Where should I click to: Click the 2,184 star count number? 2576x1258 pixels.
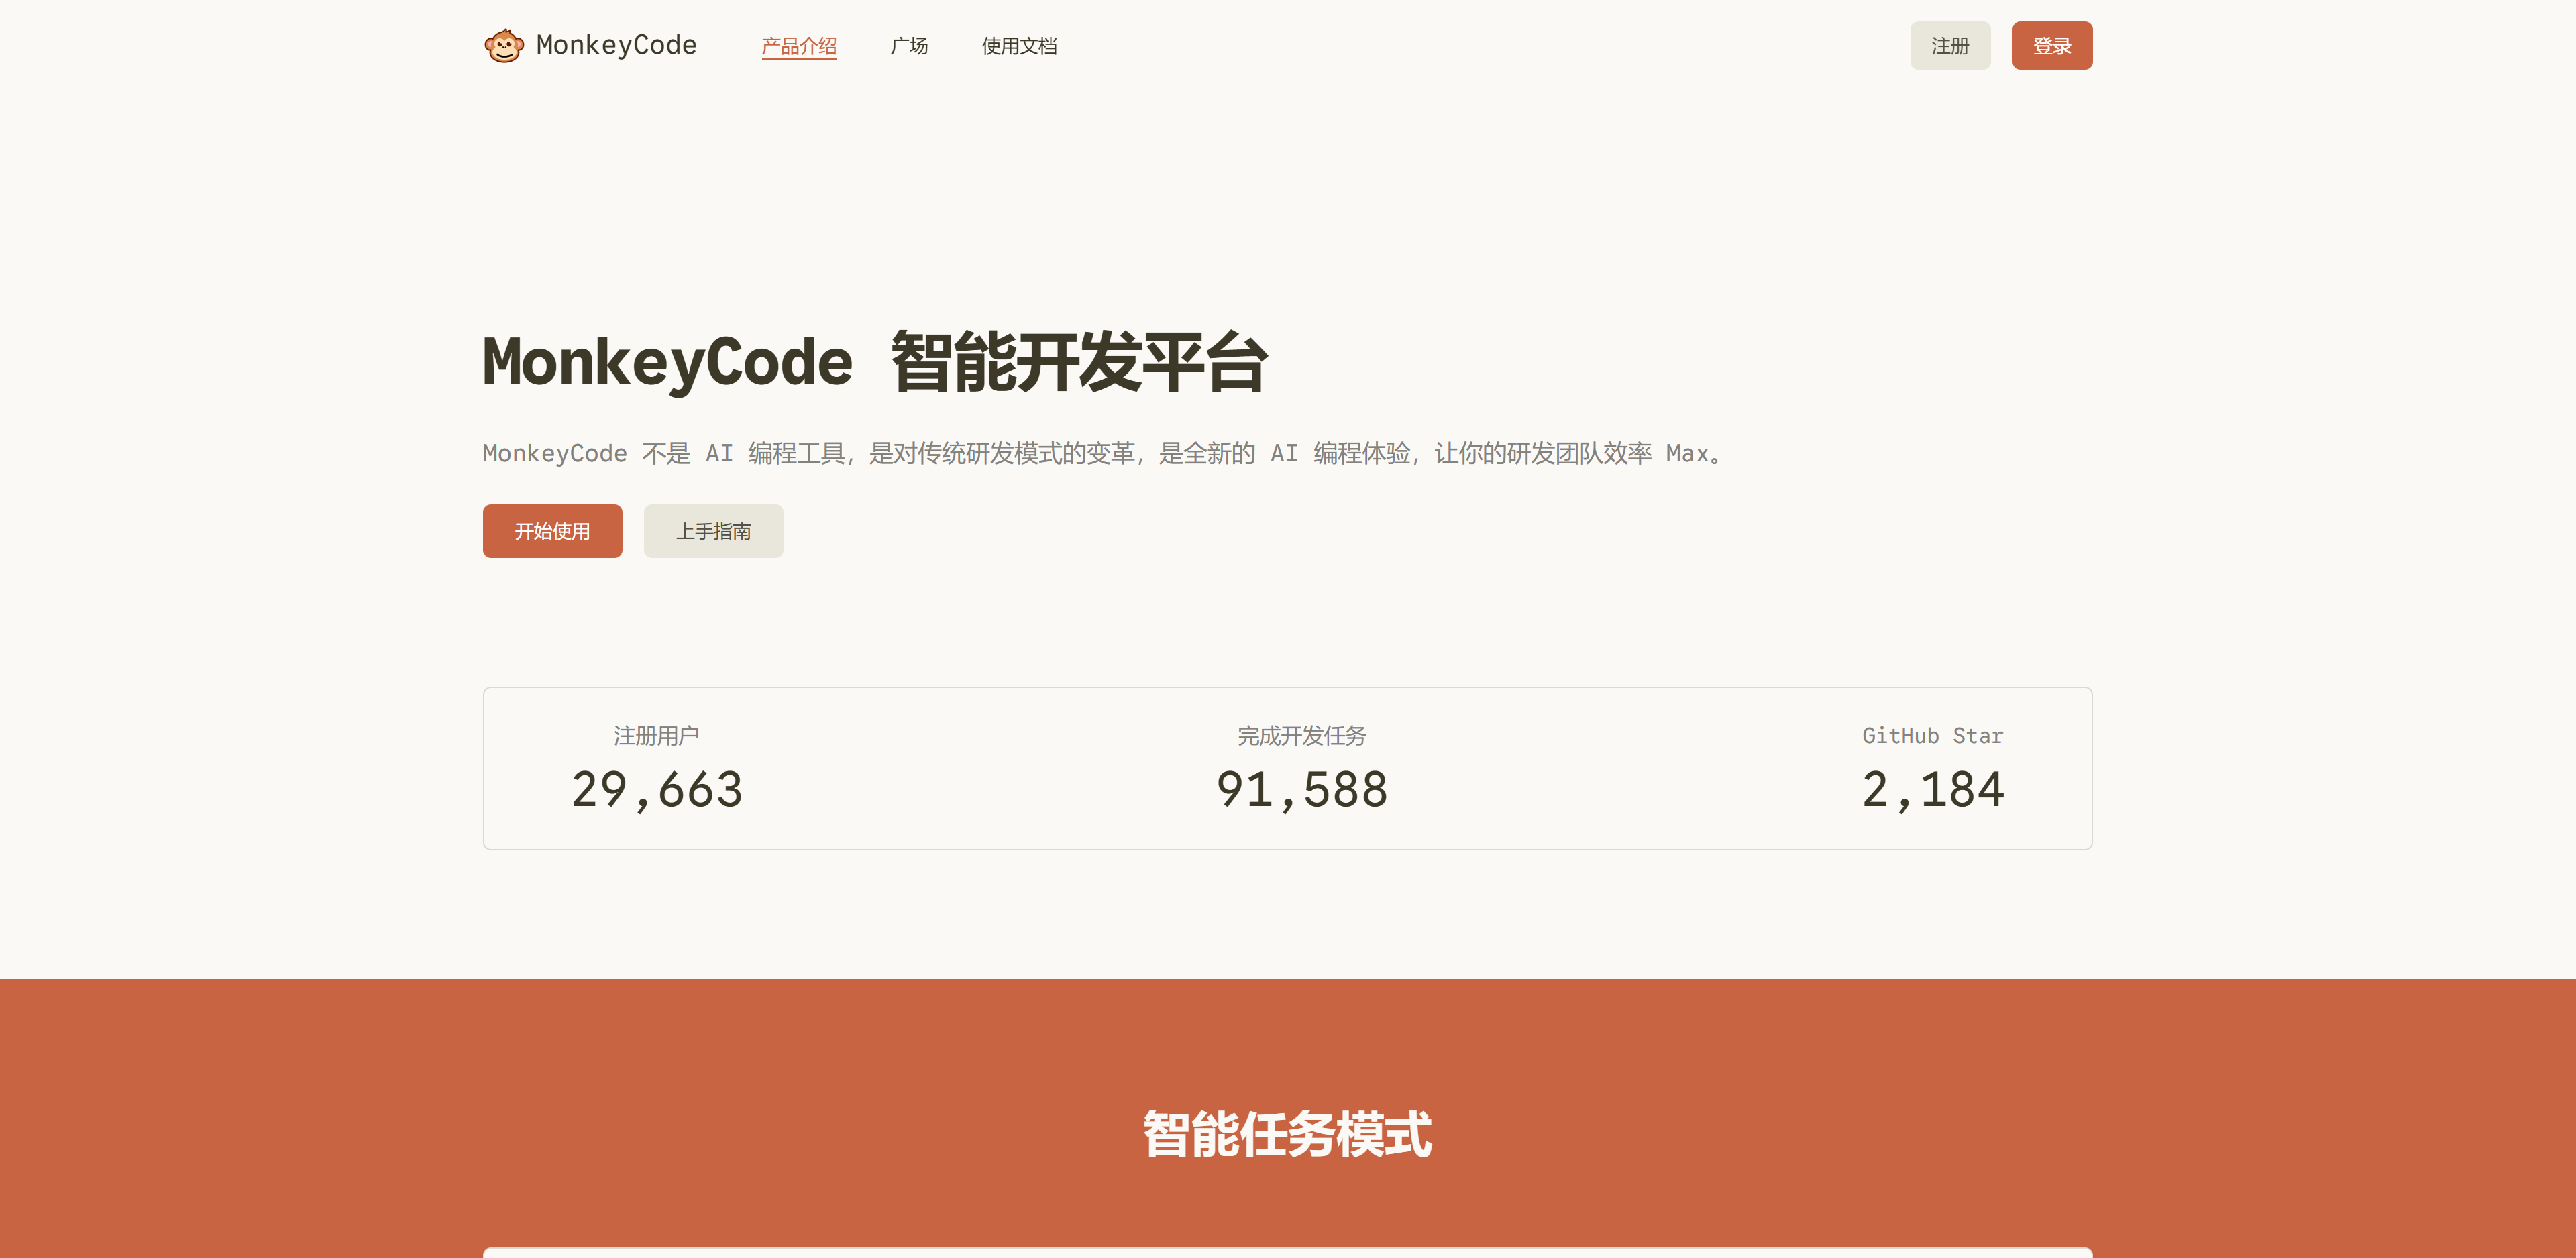pos(1932,790)
